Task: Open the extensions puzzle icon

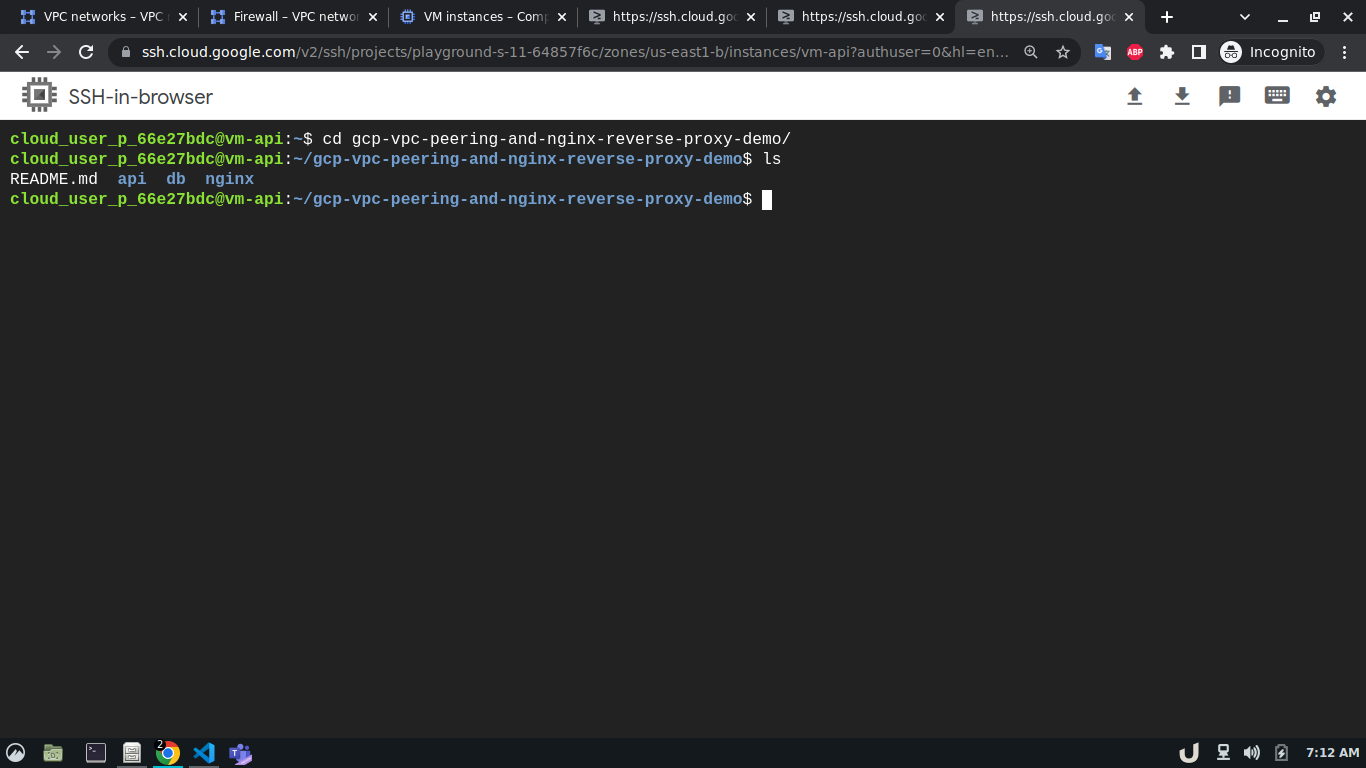Action: click(x=1167, y=52)
